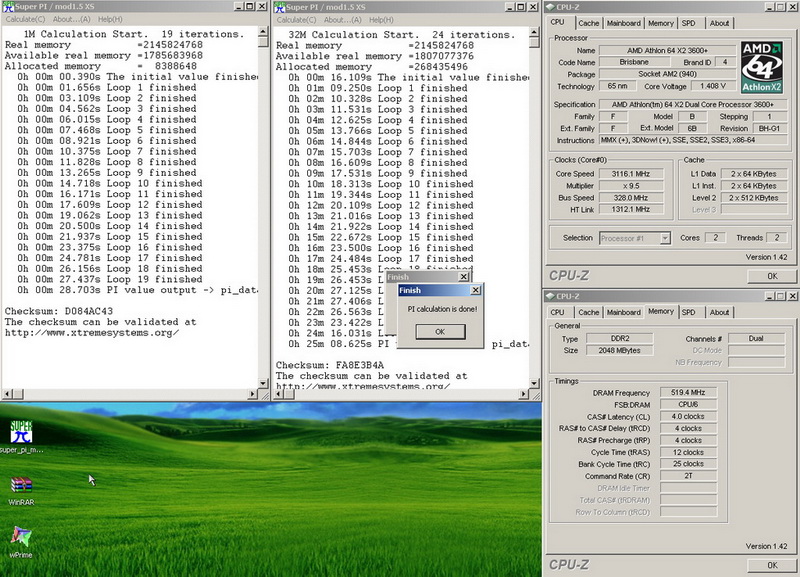This screenshot has width=800, height=577.
Task: Open Help menu in the 1M Super PI window
Action: coord(110,19)
